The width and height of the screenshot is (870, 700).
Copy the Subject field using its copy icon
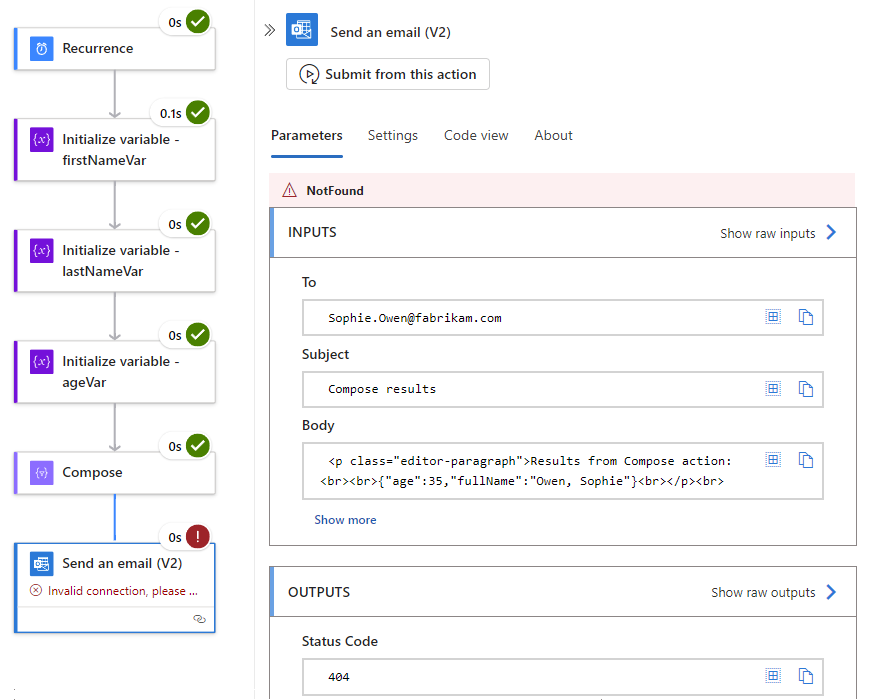[806, 388]
